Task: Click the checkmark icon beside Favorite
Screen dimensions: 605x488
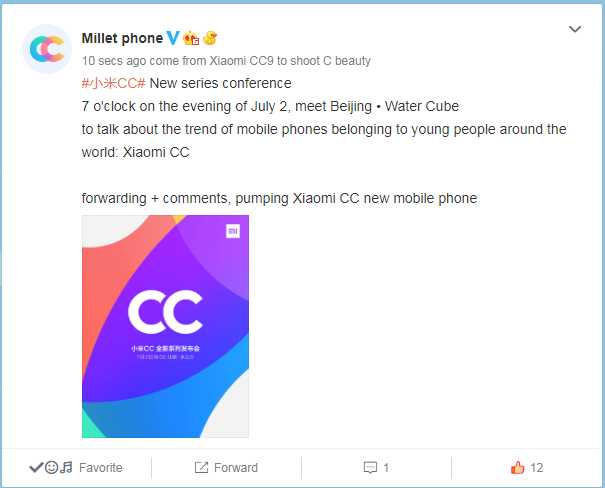Action: point(36,468)
